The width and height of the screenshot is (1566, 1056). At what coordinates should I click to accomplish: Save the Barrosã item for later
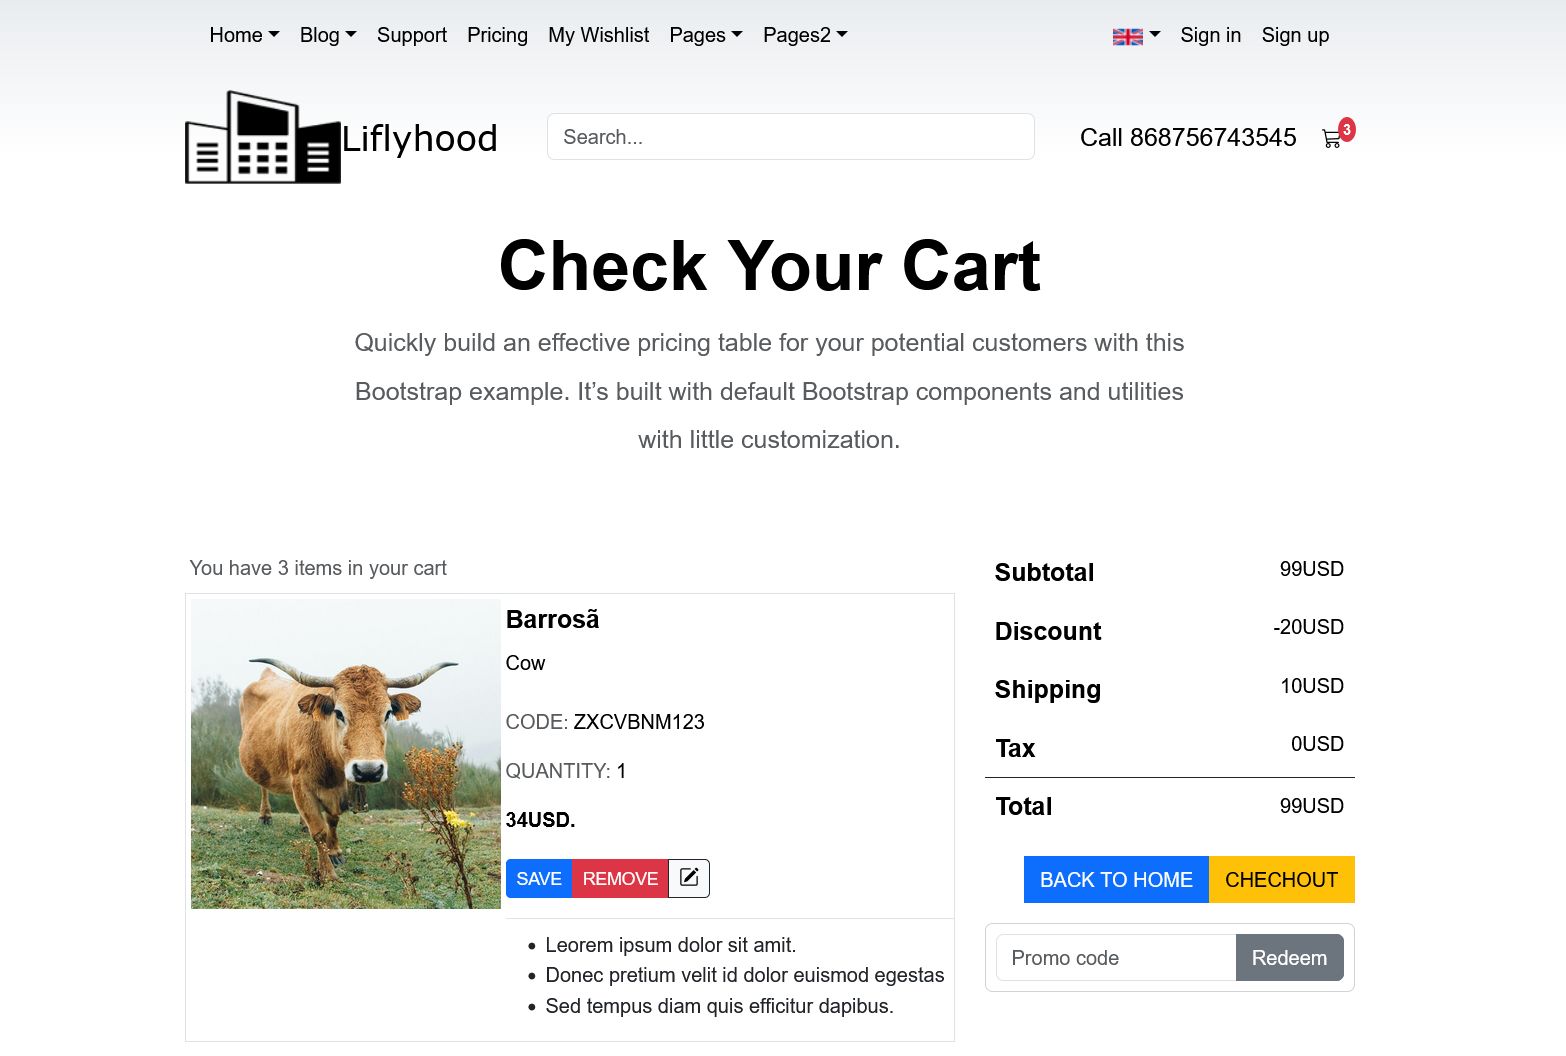(x=539, y=878)
